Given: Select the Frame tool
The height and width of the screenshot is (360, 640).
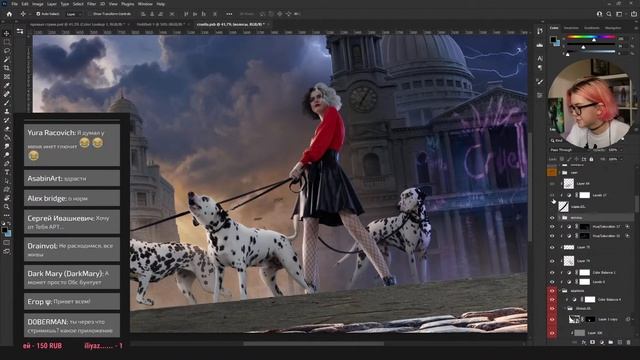Looking at the screenshot, I should [x=7, y=76].
